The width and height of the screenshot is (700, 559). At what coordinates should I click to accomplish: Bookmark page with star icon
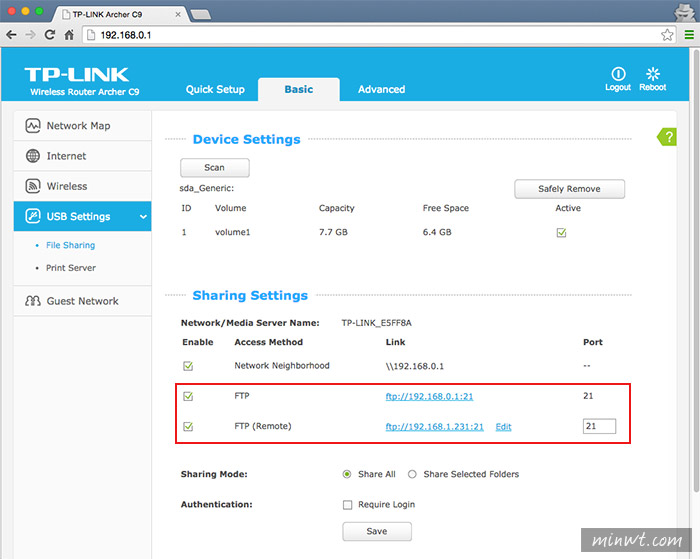coord(667,34)
